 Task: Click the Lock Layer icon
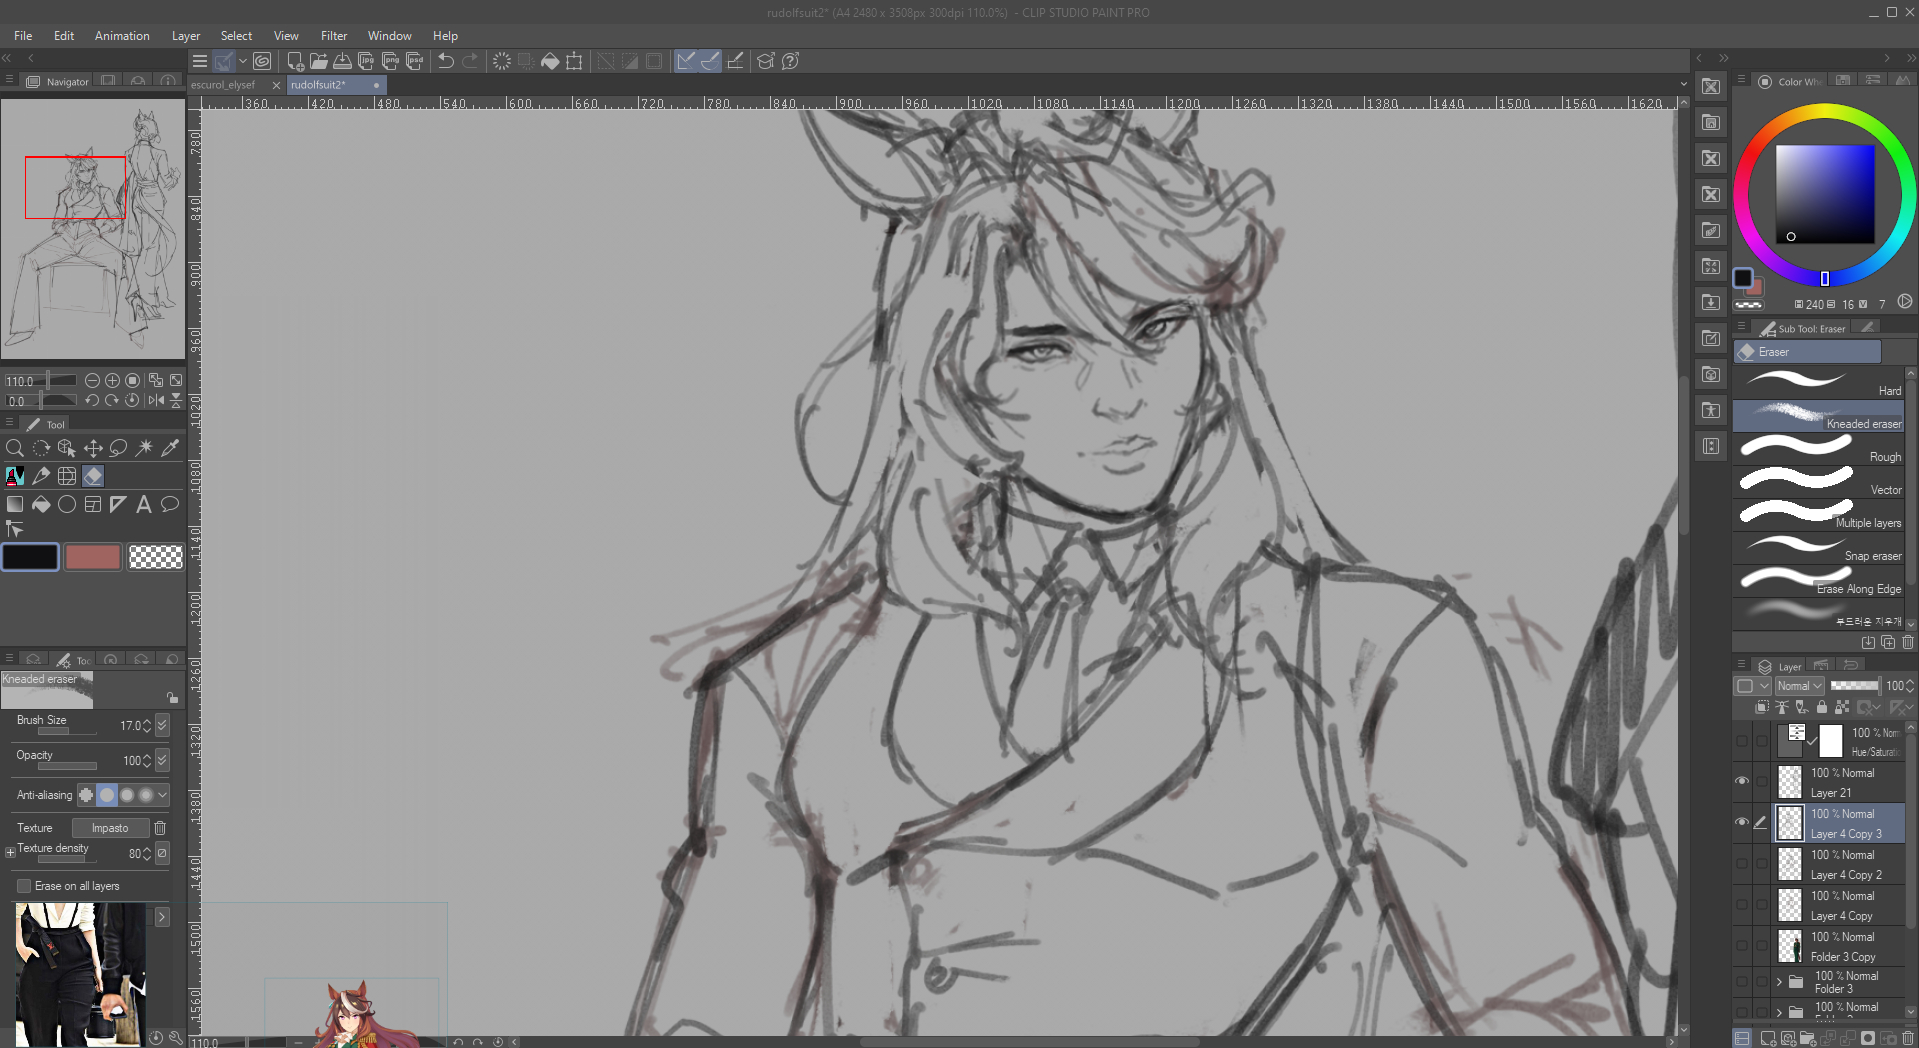tap(1821, 707)
